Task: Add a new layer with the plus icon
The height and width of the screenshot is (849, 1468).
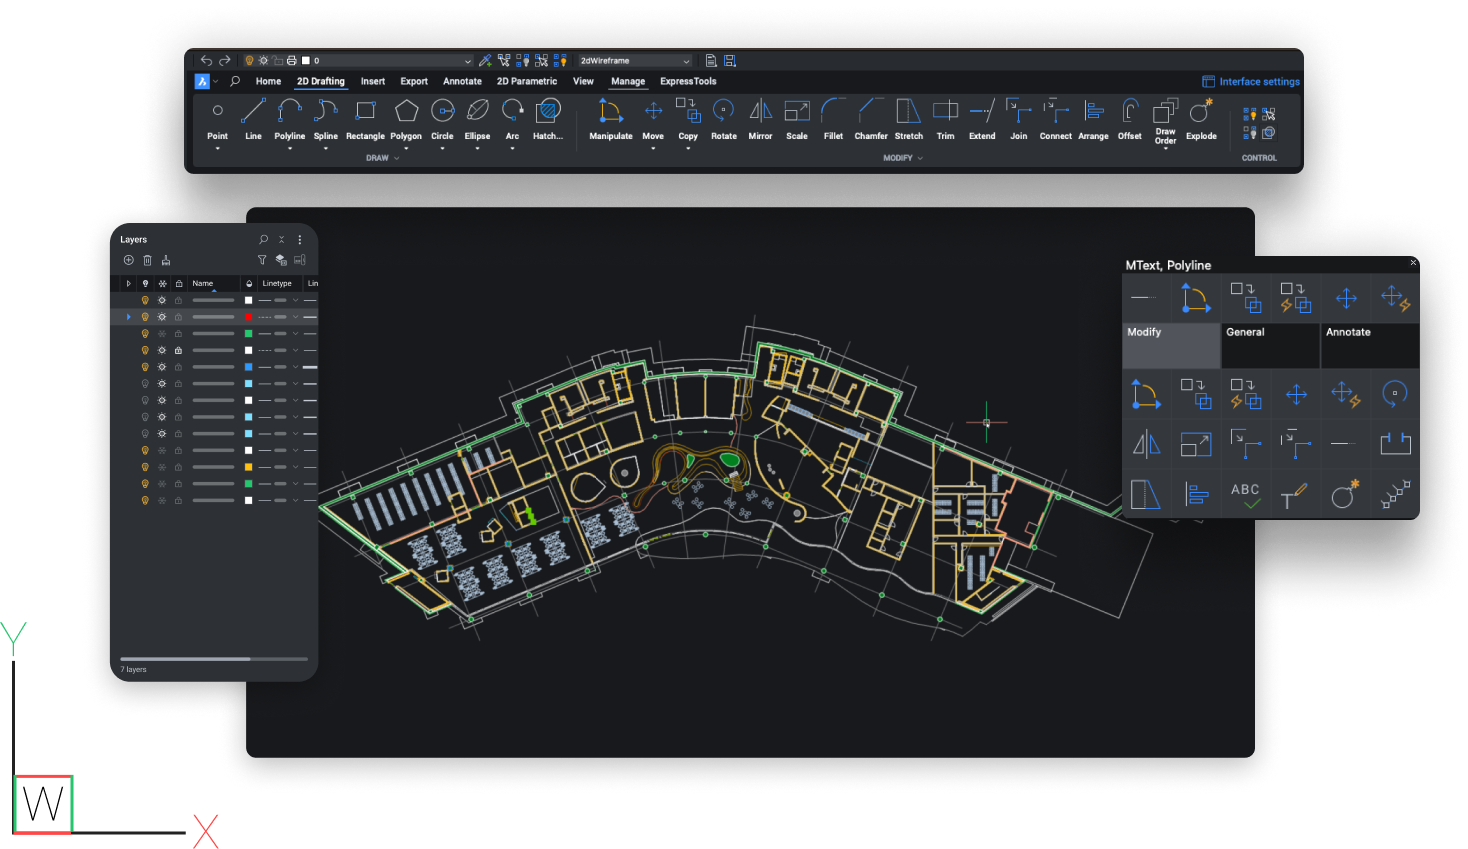Action: tap(128, 260)
